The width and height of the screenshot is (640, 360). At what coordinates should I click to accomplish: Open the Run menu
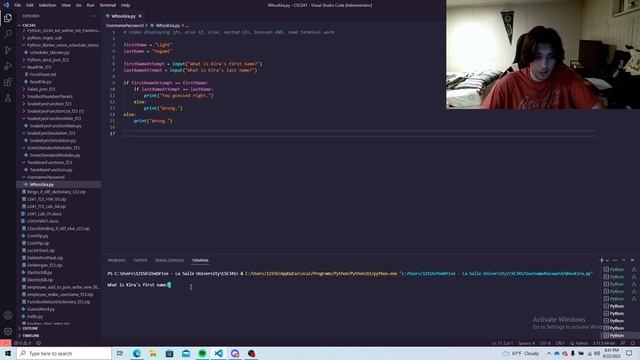coord(91,5)
